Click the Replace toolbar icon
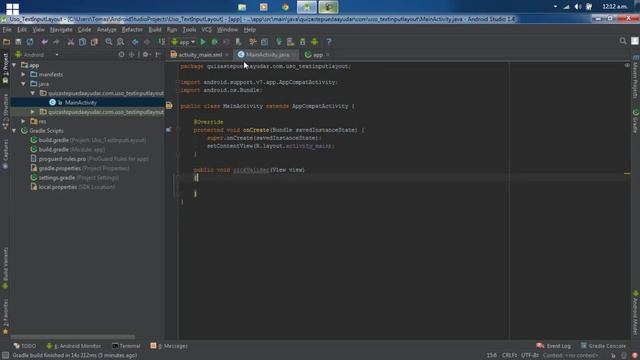640x360 pixels. pos(120,42)
